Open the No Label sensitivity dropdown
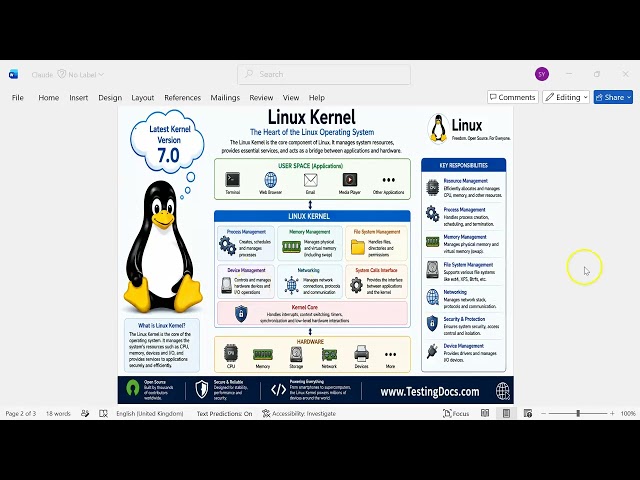The image size is (640, 480). 86,75
